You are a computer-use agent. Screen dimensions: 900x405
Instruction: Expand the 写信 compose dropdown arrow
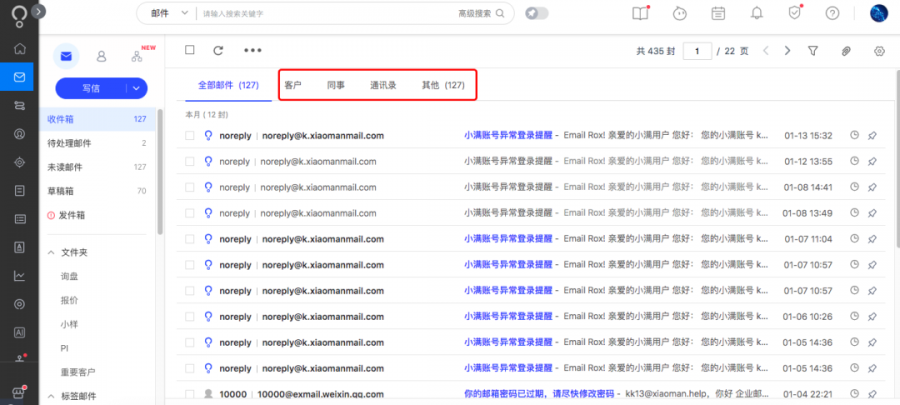pos(137,88)
